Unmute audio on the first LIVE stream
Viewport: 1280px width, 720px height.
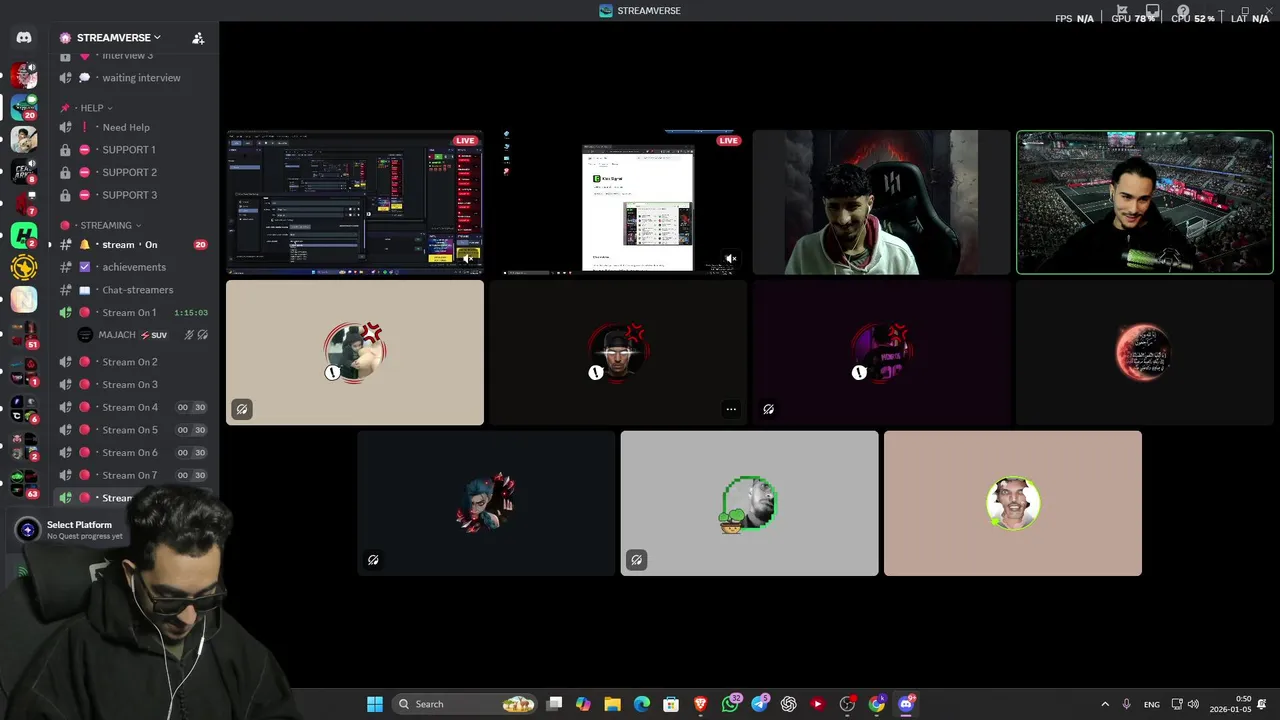coord(467,258)
